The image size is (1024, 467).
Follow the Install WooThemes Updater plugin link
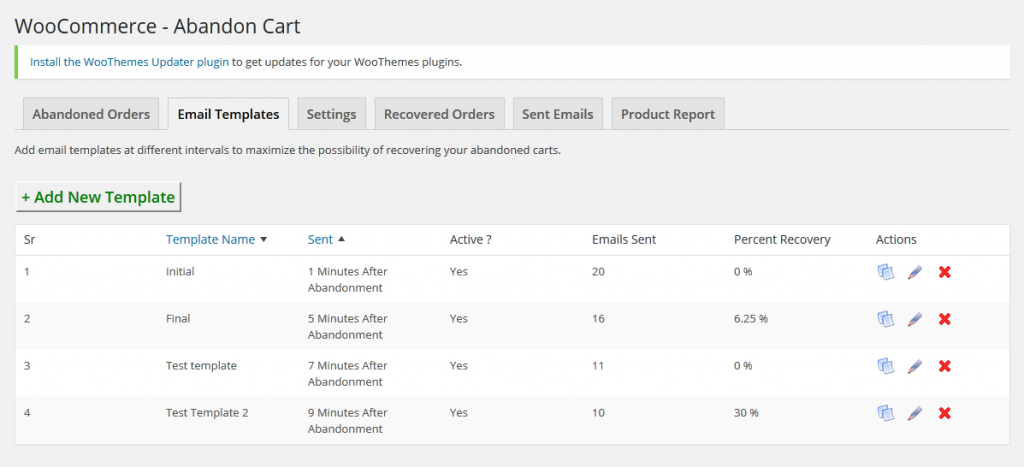[129, 63]
